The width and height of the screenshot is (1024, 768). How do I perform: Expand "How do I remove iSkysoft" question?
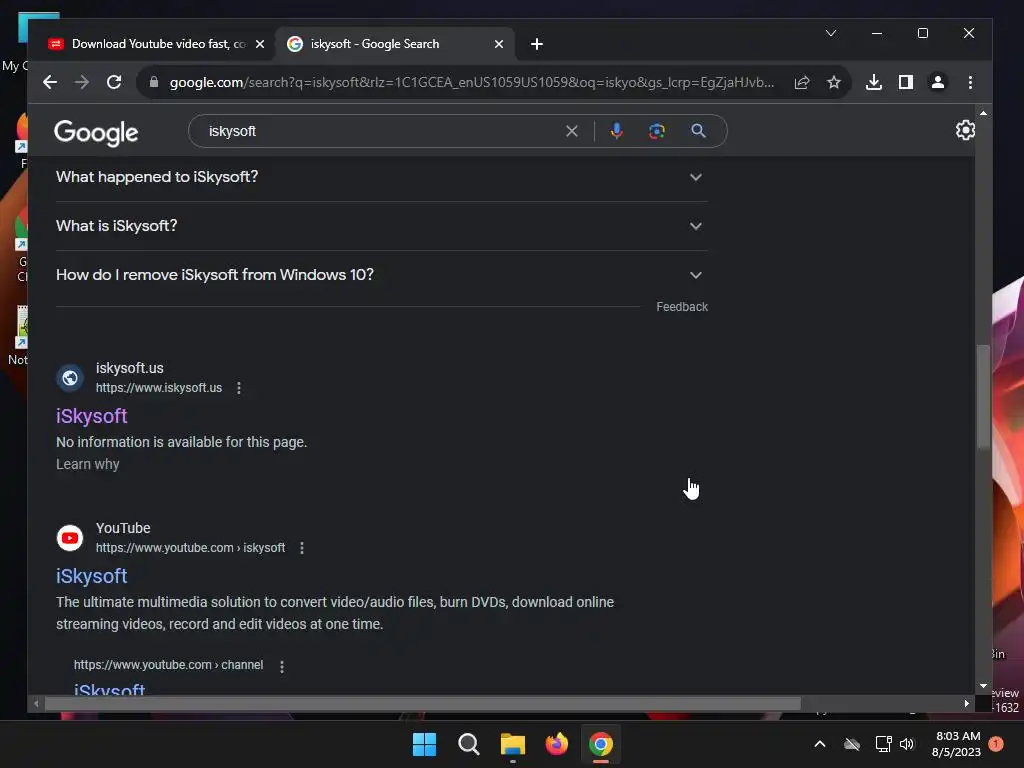(382, 275)
